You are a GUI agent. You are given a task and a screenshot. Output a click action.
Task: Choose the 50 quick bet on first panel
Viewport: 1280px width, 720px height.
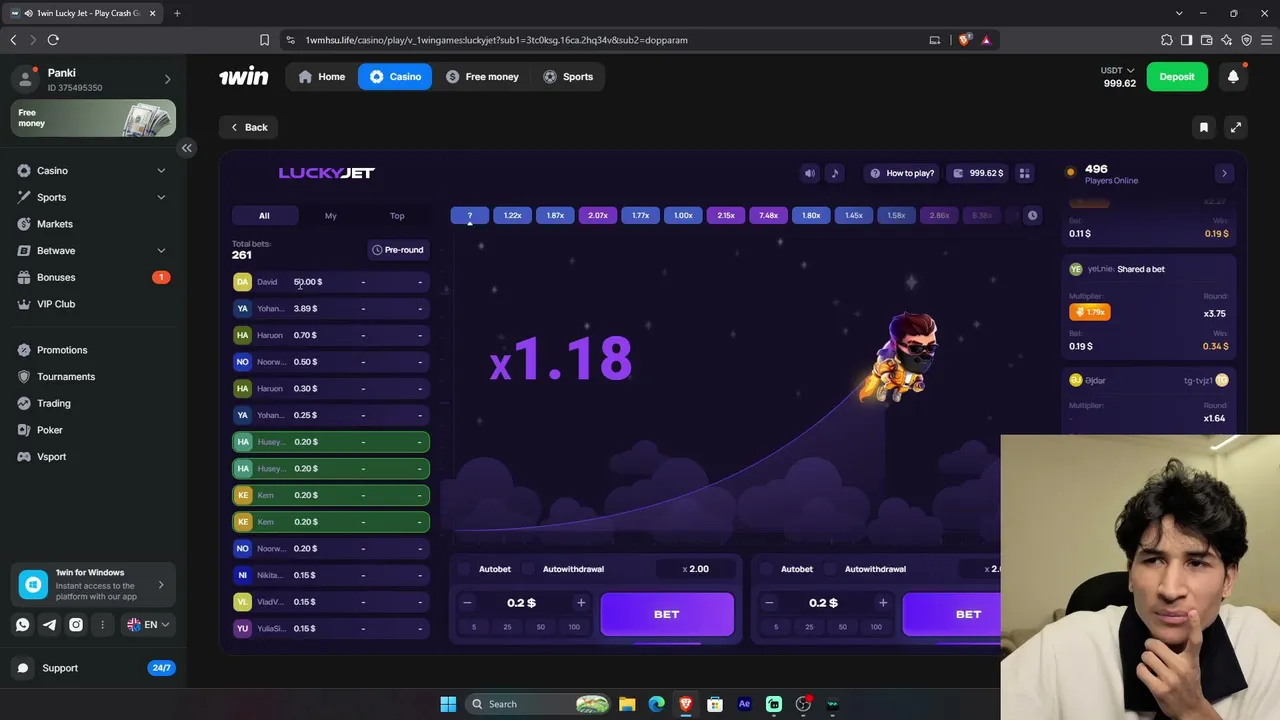point(541,627)
